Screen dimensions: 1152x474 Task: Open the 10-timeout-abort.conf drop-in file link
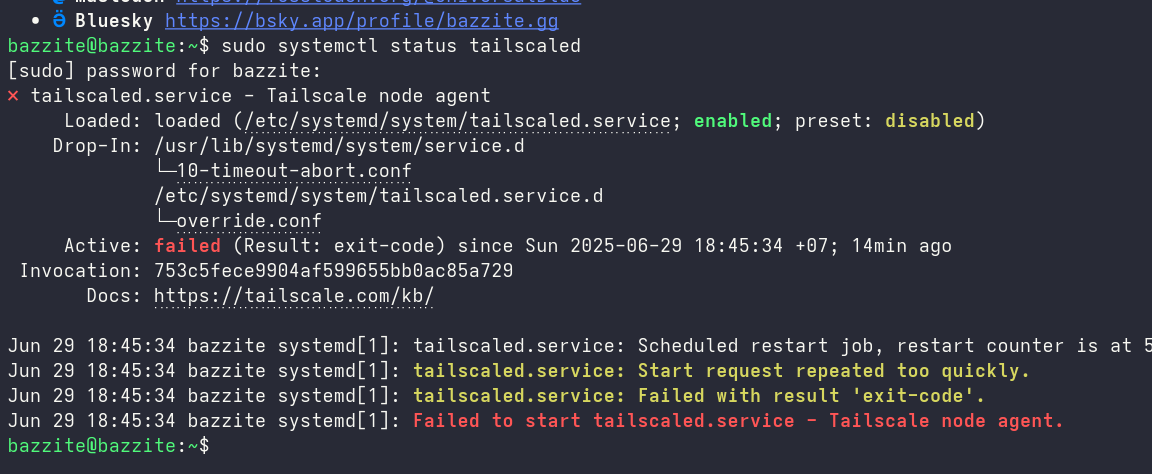click(x=294, y=171)
